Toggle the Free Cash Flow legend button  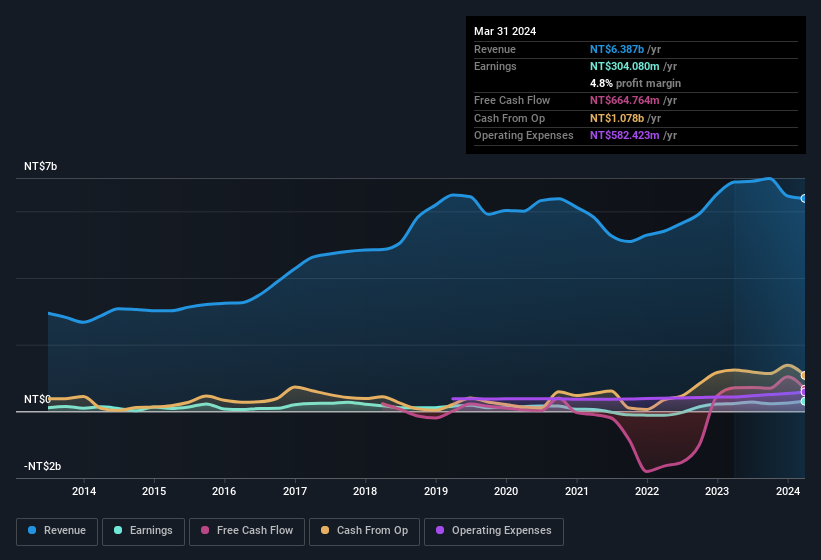click(247, 531)
